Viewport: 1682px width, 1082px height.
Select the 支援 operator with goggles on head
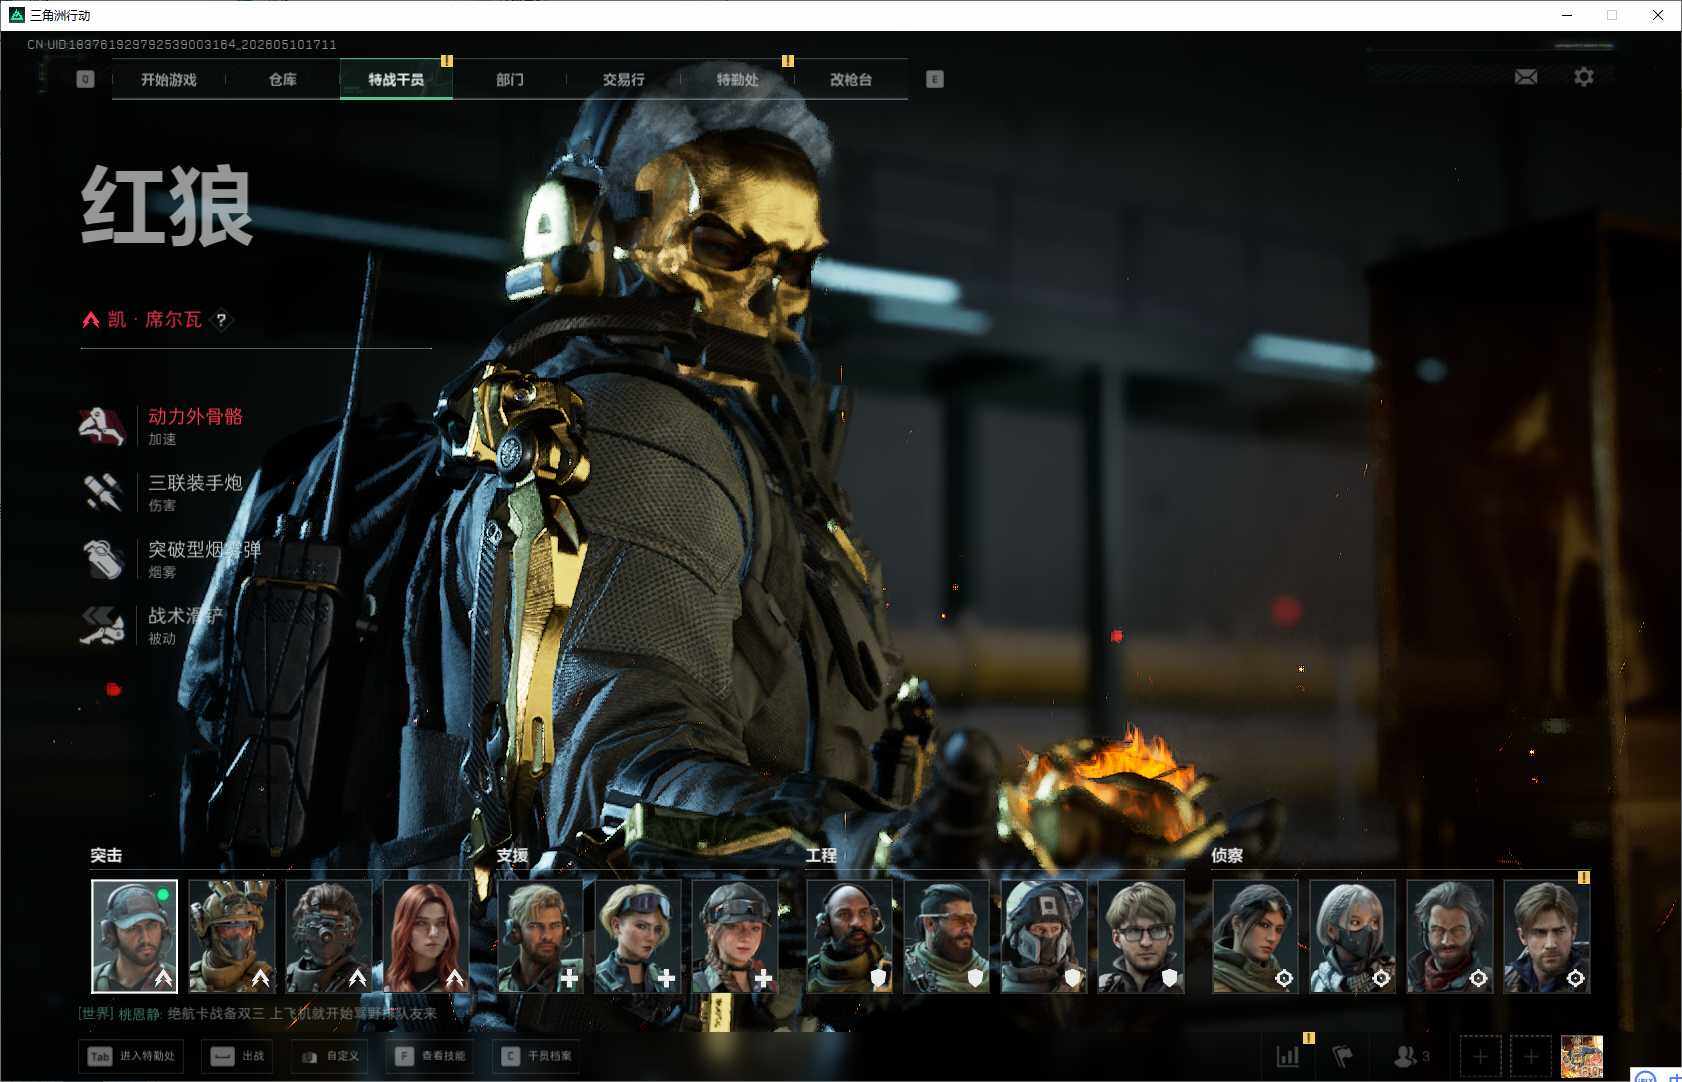(637, 937)
